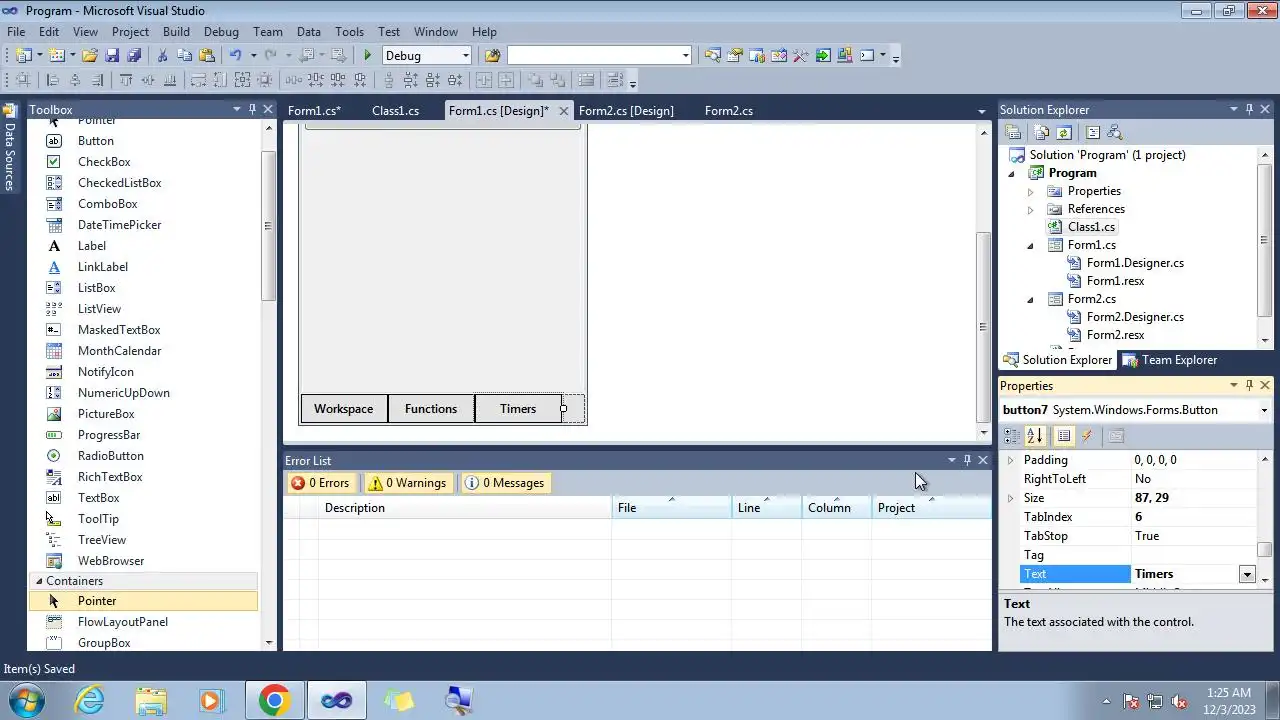The width and height of the screenshot is (1280, 720).
Task: Collapse the Form2.cs tree node
Action: pos(1030,299)
